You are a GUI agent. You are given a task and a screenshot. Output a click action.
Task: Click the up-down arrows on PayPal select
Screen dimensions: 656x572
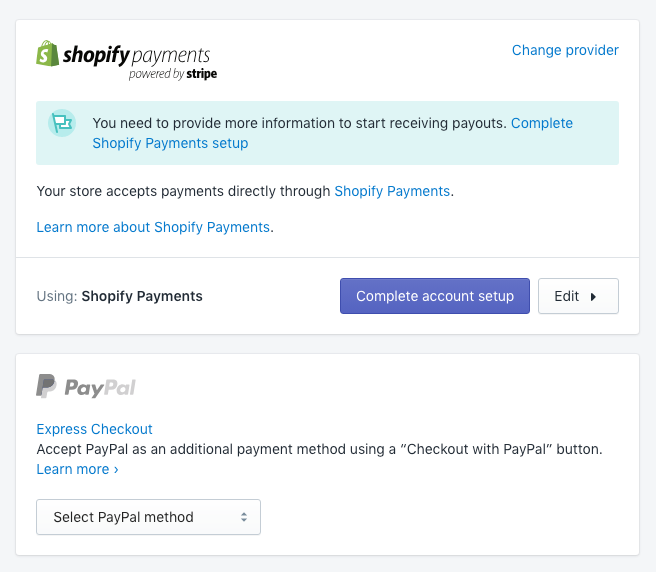[244, 517]
